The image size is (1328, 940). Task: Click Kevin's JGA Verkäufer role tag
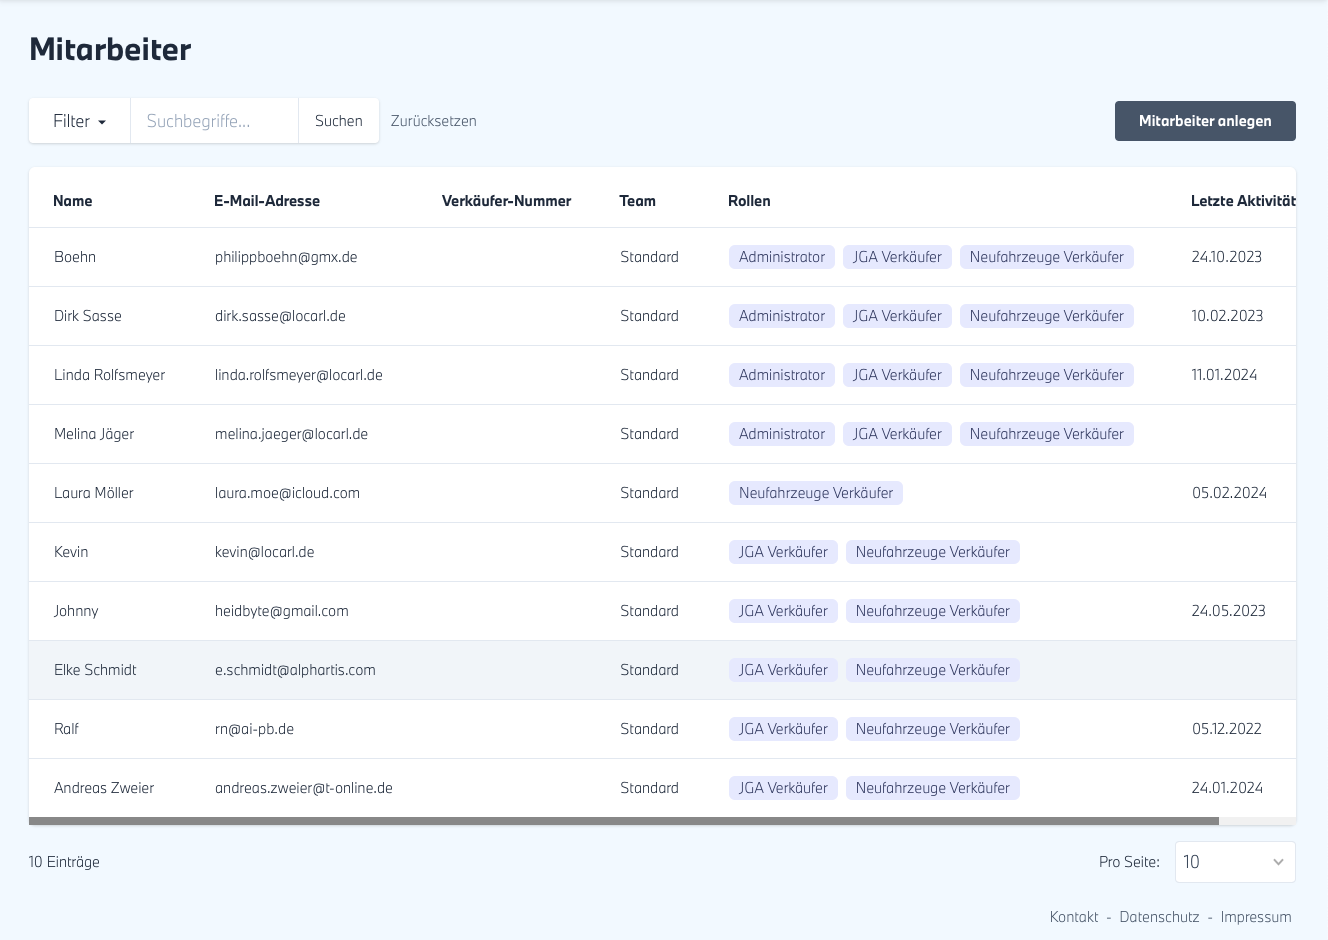click(783, 552)
